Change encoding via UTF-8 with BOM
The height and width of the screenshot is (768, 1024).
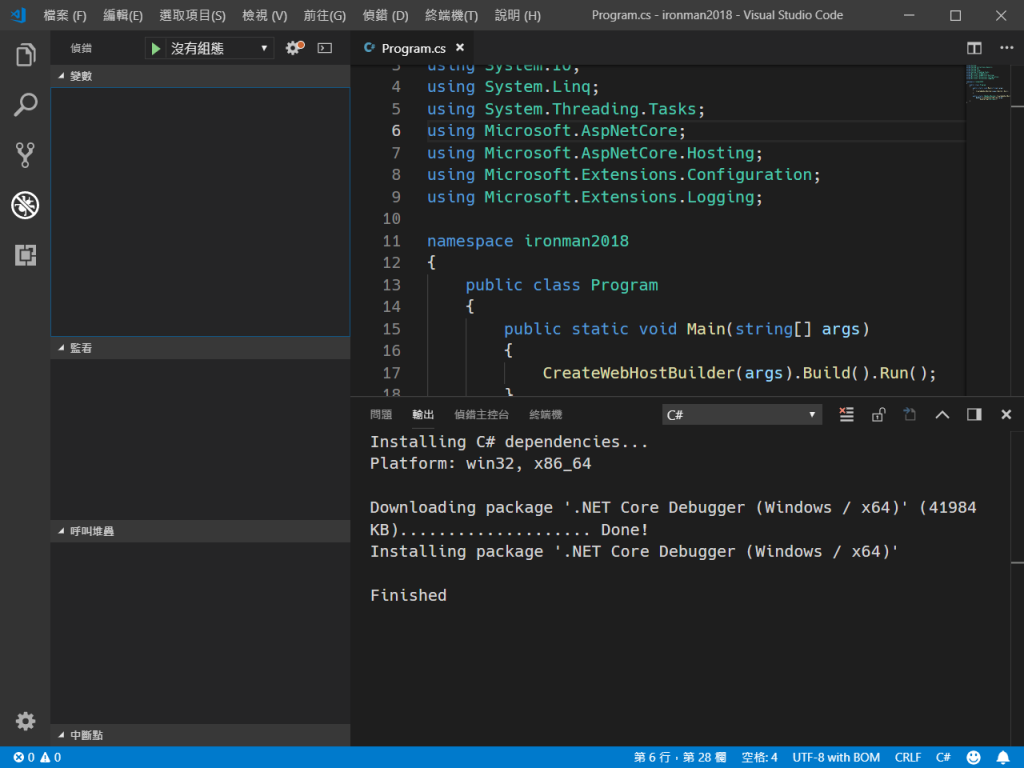coord(836,758)
